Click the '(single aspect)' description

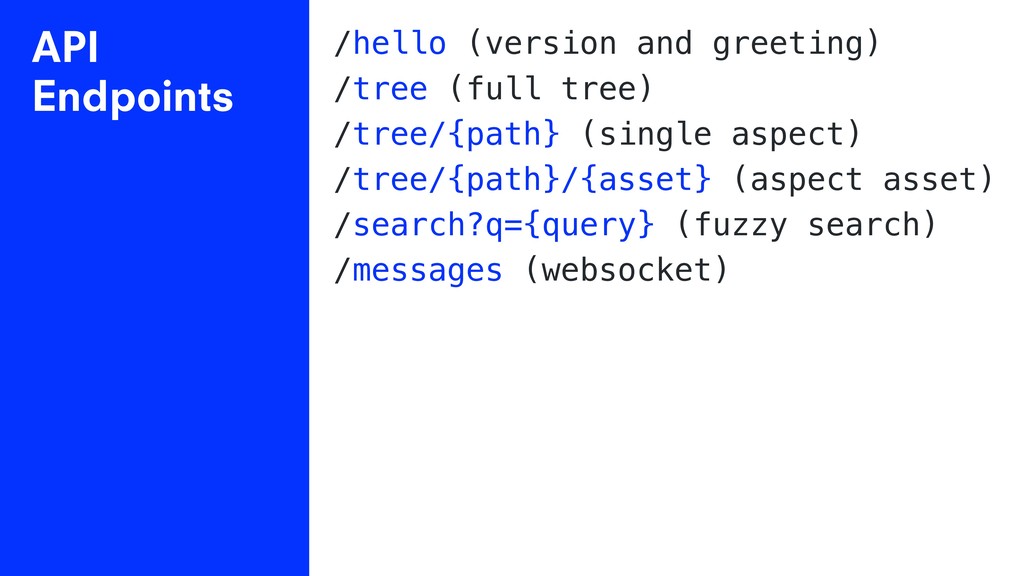(721, 135)
